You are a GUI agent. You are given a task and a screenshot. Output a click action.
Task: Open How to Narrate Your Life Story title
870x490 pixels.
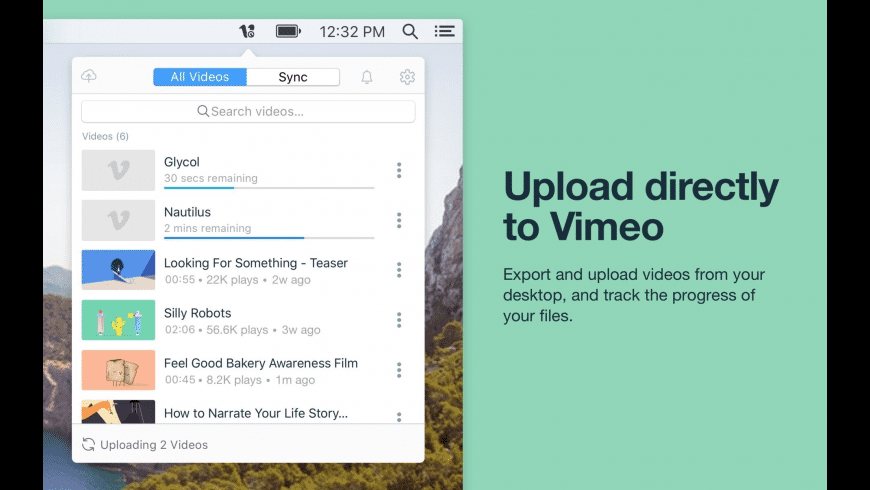[x=256, y=413]
